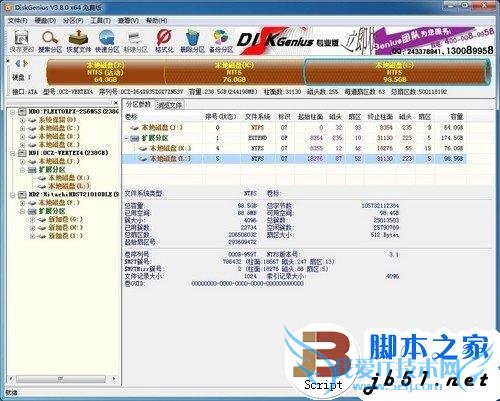
Task: Select the 本地磁盘(J:) row in partition table
Action: (295, 127)
